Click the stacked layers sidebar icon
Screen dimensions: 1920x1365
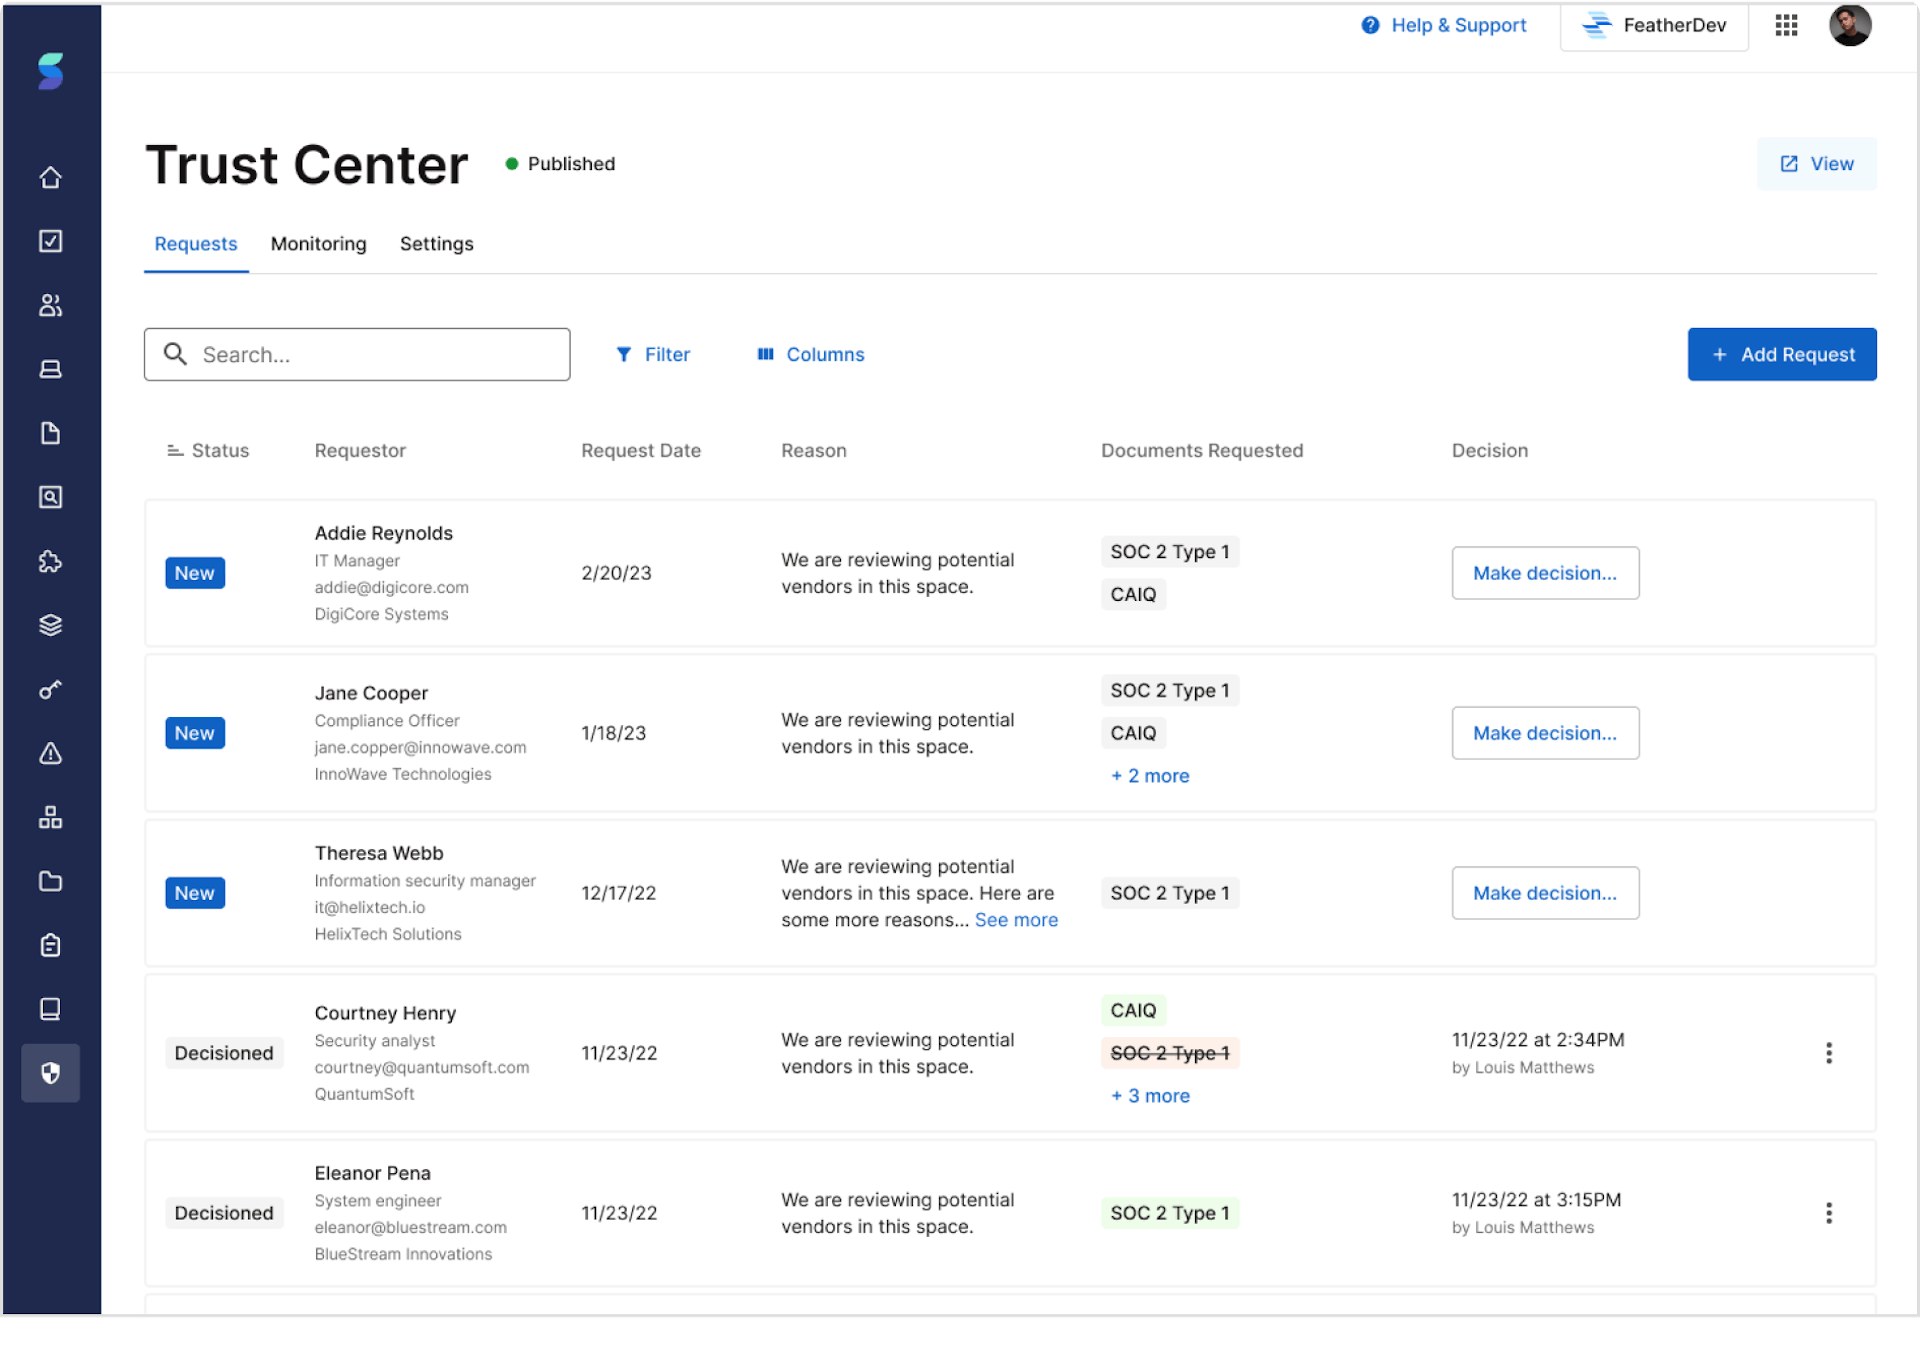pos(50,626)
